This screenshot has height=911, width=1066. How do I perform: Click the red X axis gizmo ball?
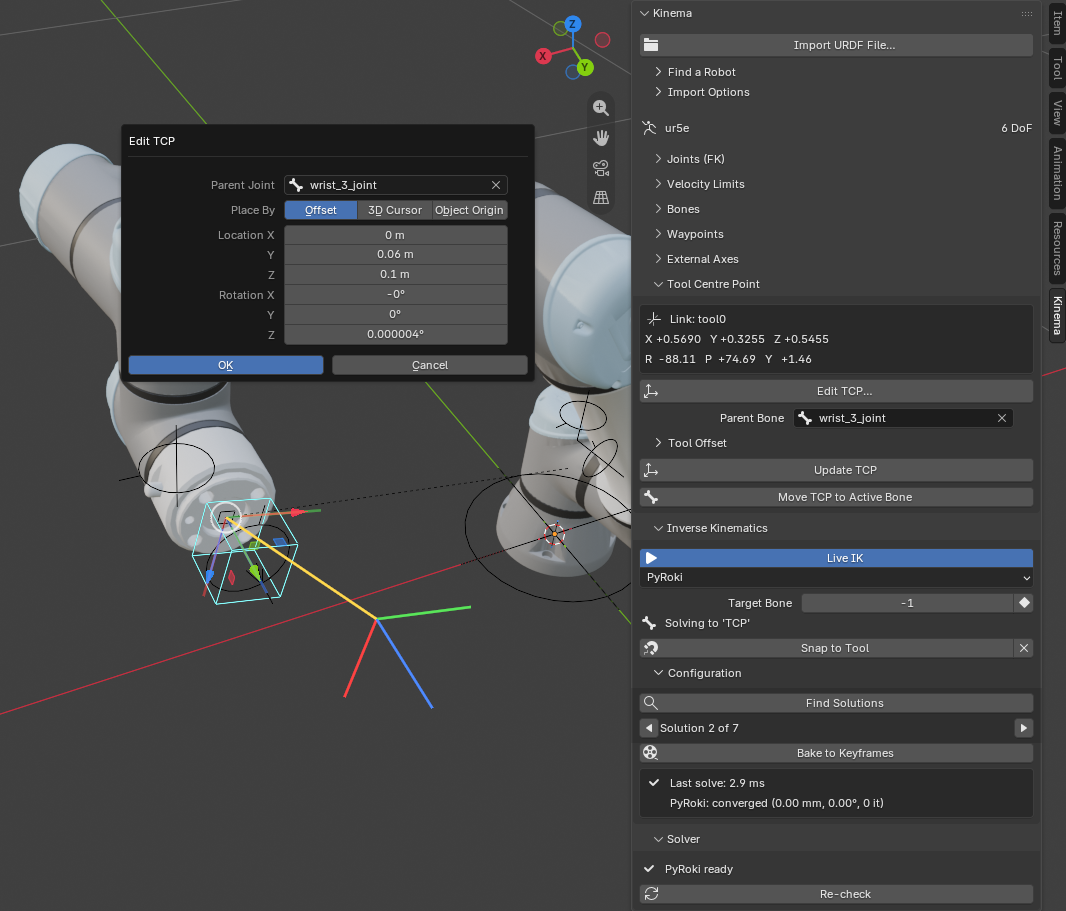click(543, 56)
